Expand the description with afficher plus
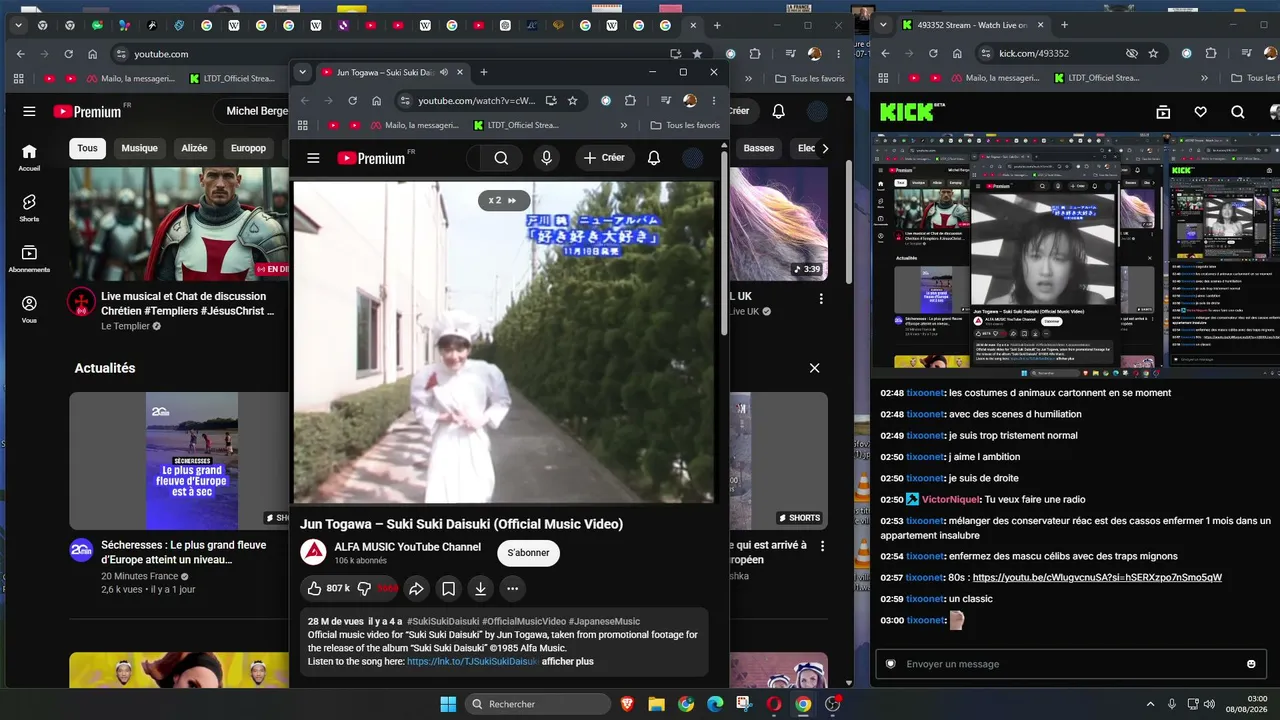The image size is (1280, 720). [568, 662]
